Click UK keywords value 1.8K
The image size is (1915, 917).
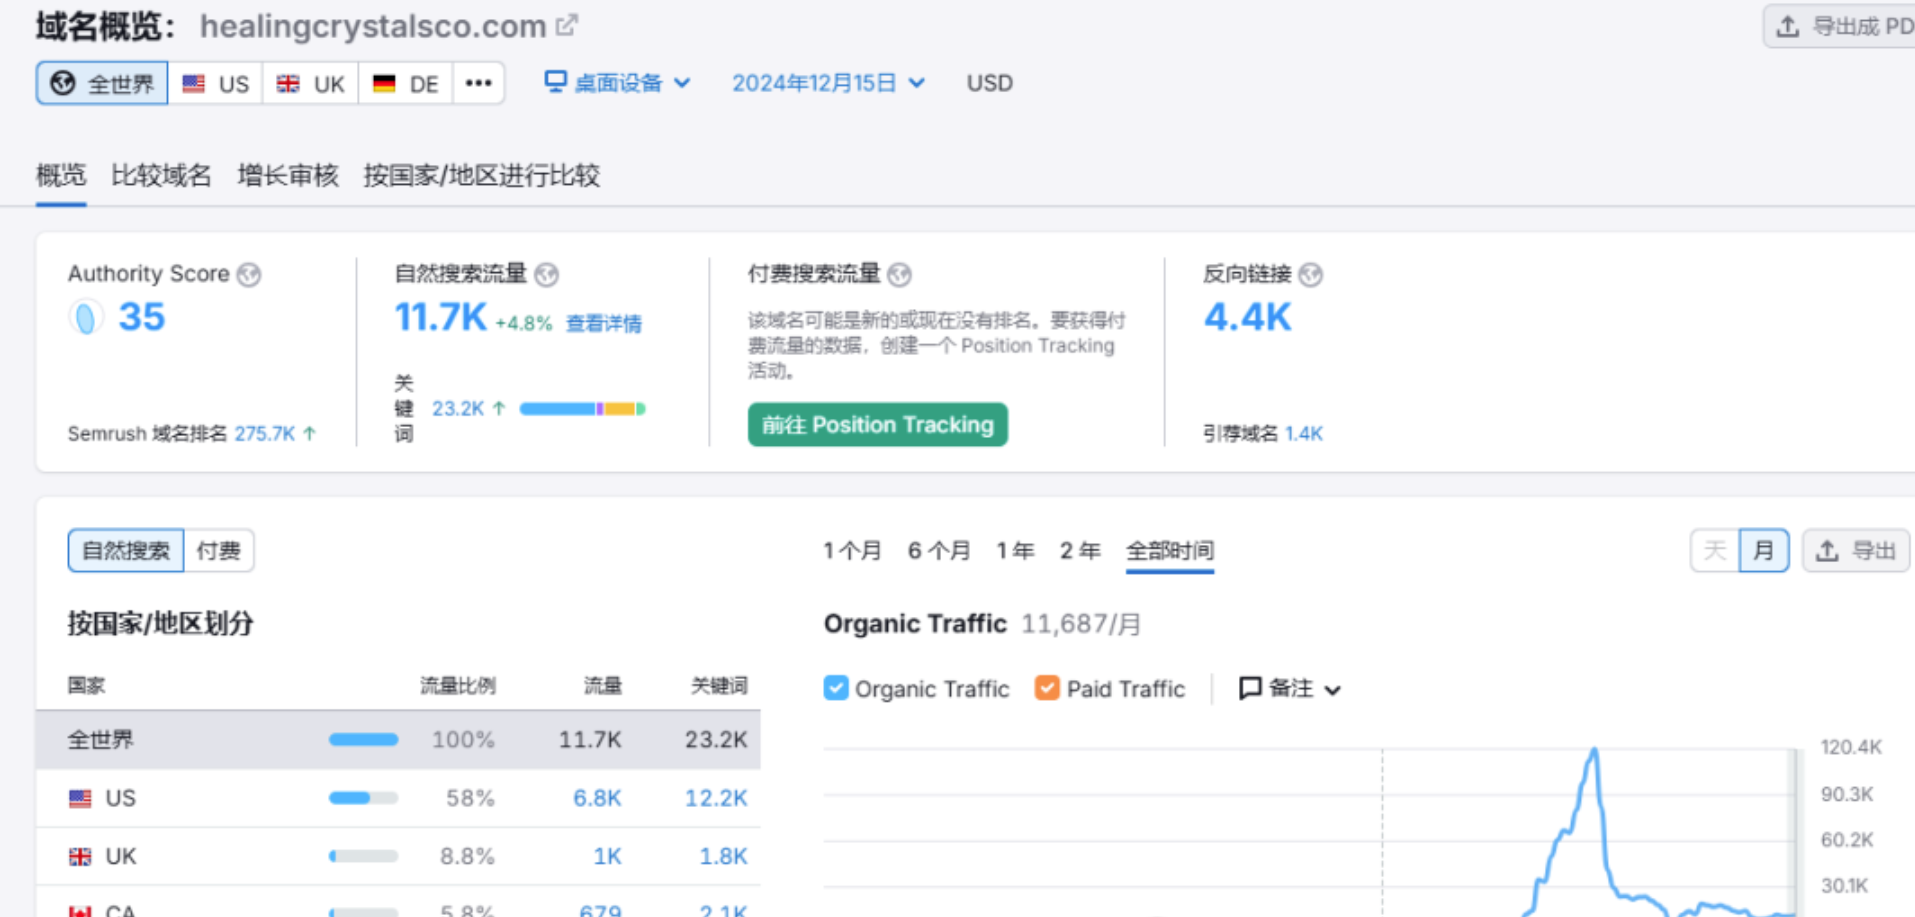point(723,856)
